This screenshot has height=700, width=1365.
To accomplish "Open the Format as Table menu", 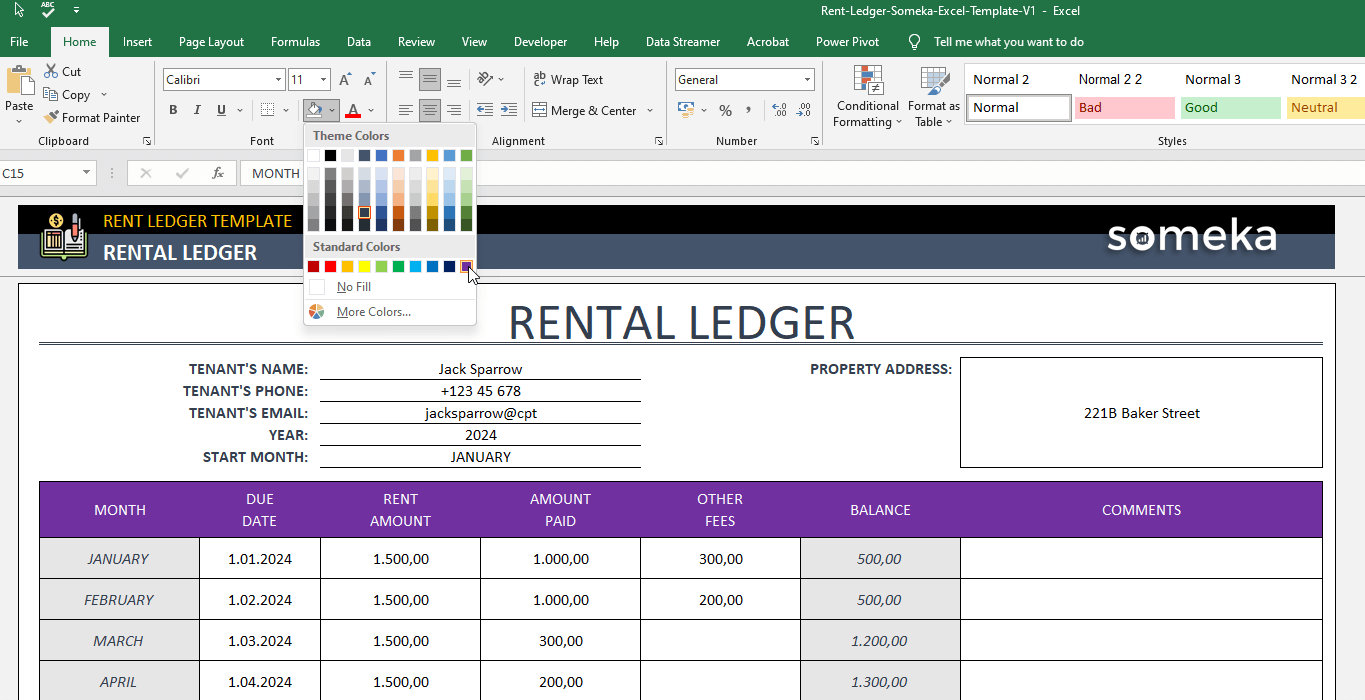I will click(933, 97).
